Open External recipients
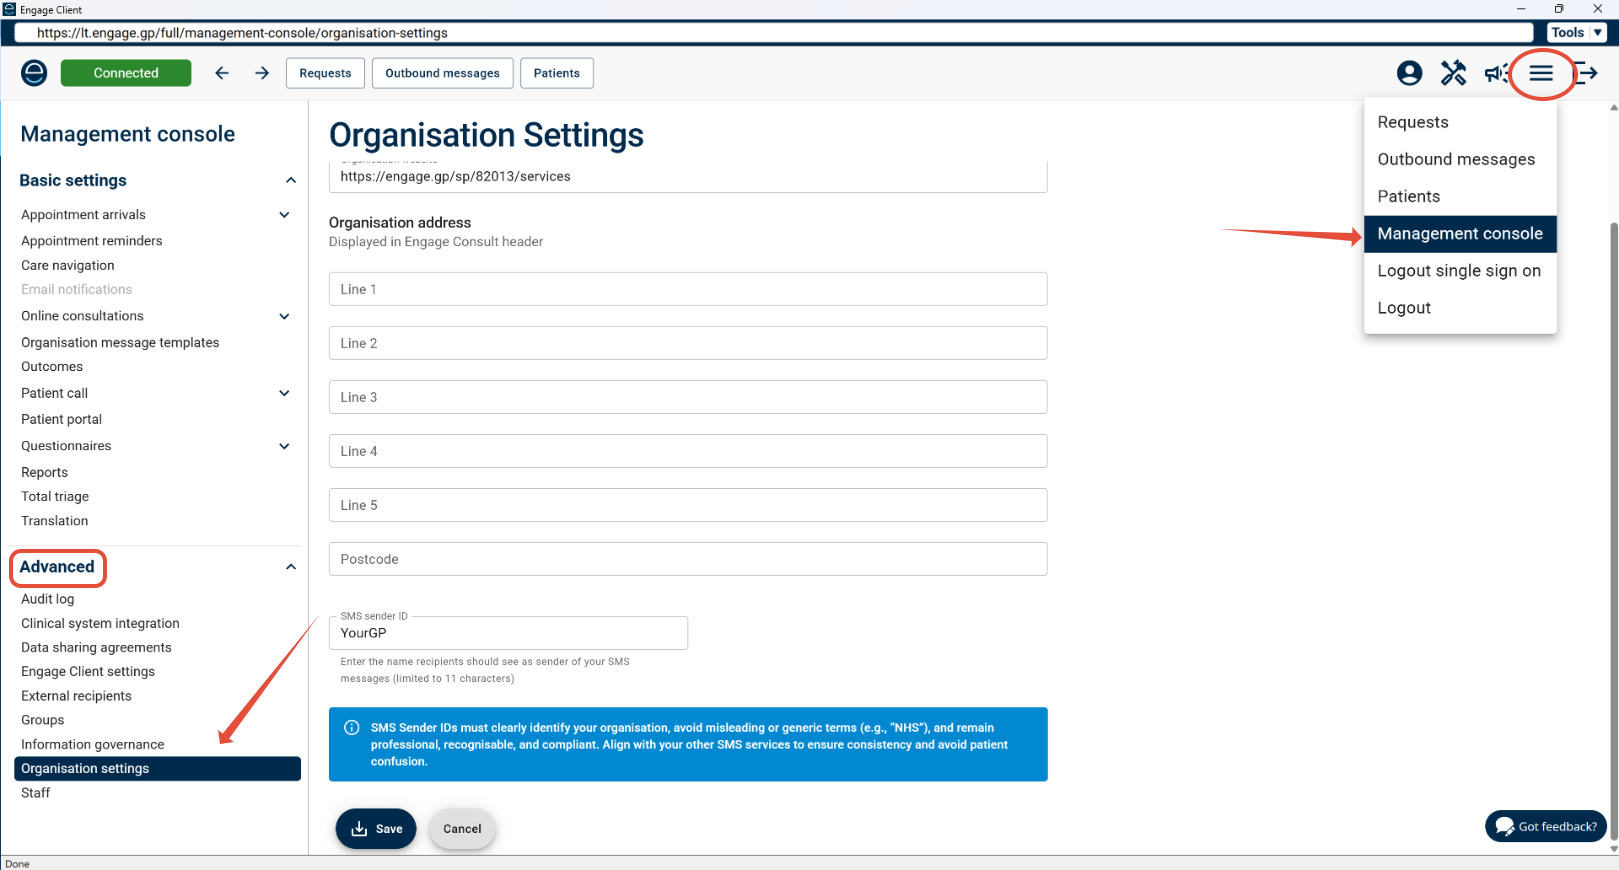Viewport: 1619px width, 870px height. pyautogui.click(x=77, y=696)
